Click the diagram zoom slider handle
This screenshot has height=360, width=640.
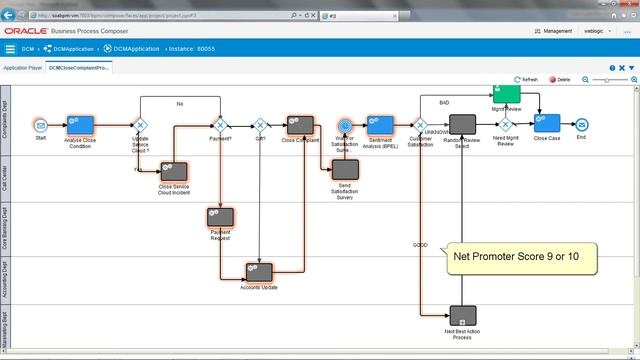click(607, 80)
